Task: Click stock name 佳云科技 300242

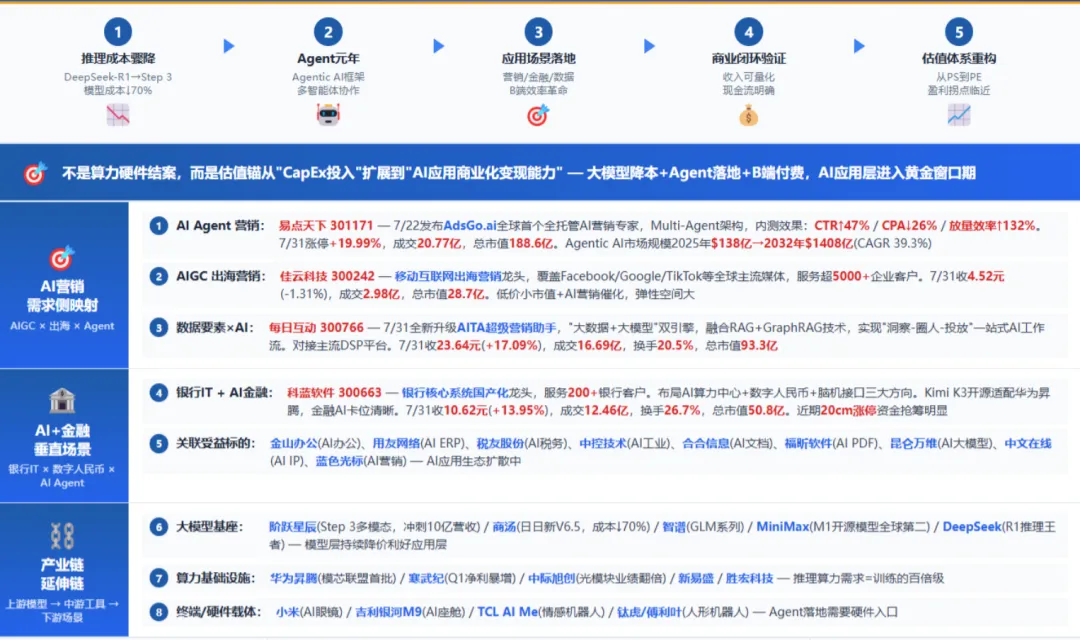Action: pyautogui.click(x=327, y=276)
